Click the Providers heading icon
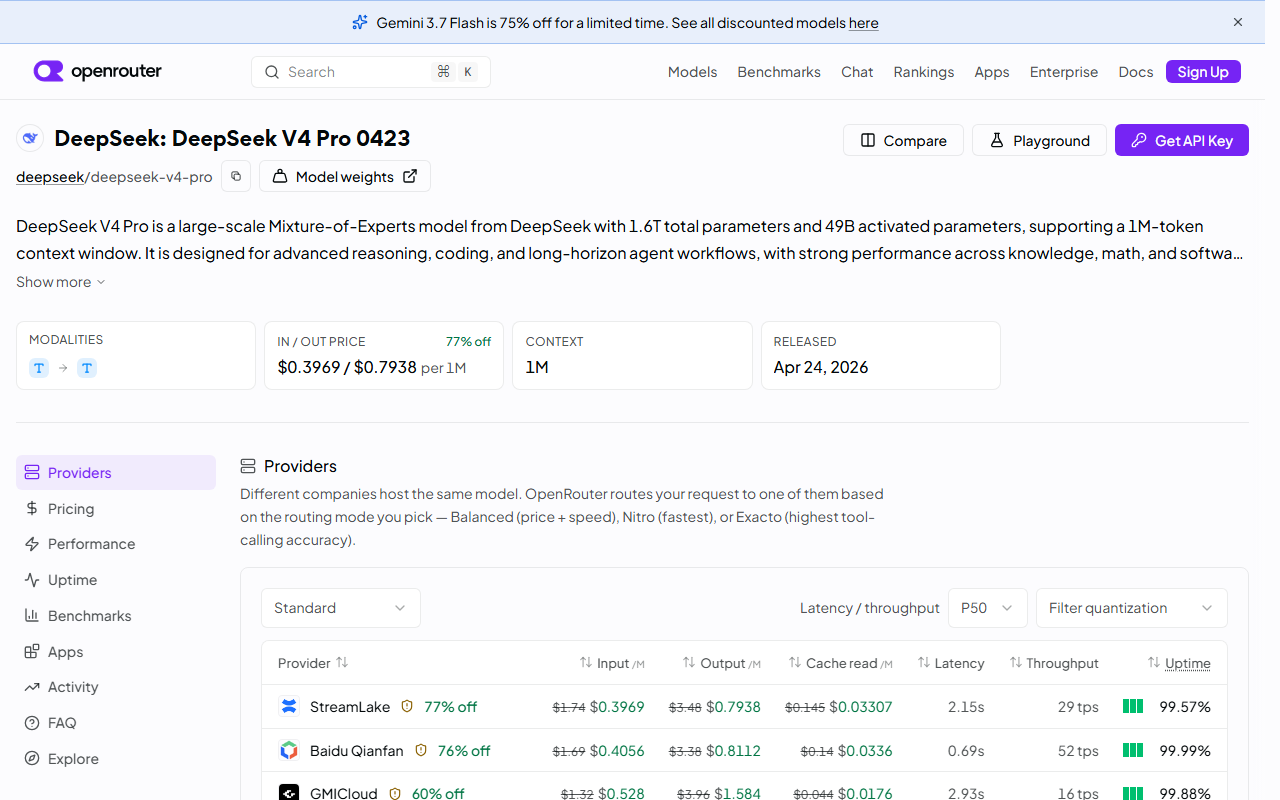Image resolution: width=1280 pixels, height=800 pixels. [248, 466]
